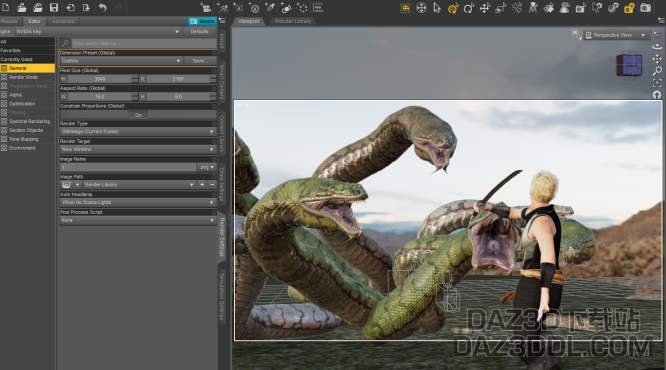This screenshot has height=370, width=666.
Task: Open Dimension Preset Custom dropdown
Action: (x=121, y=61)
